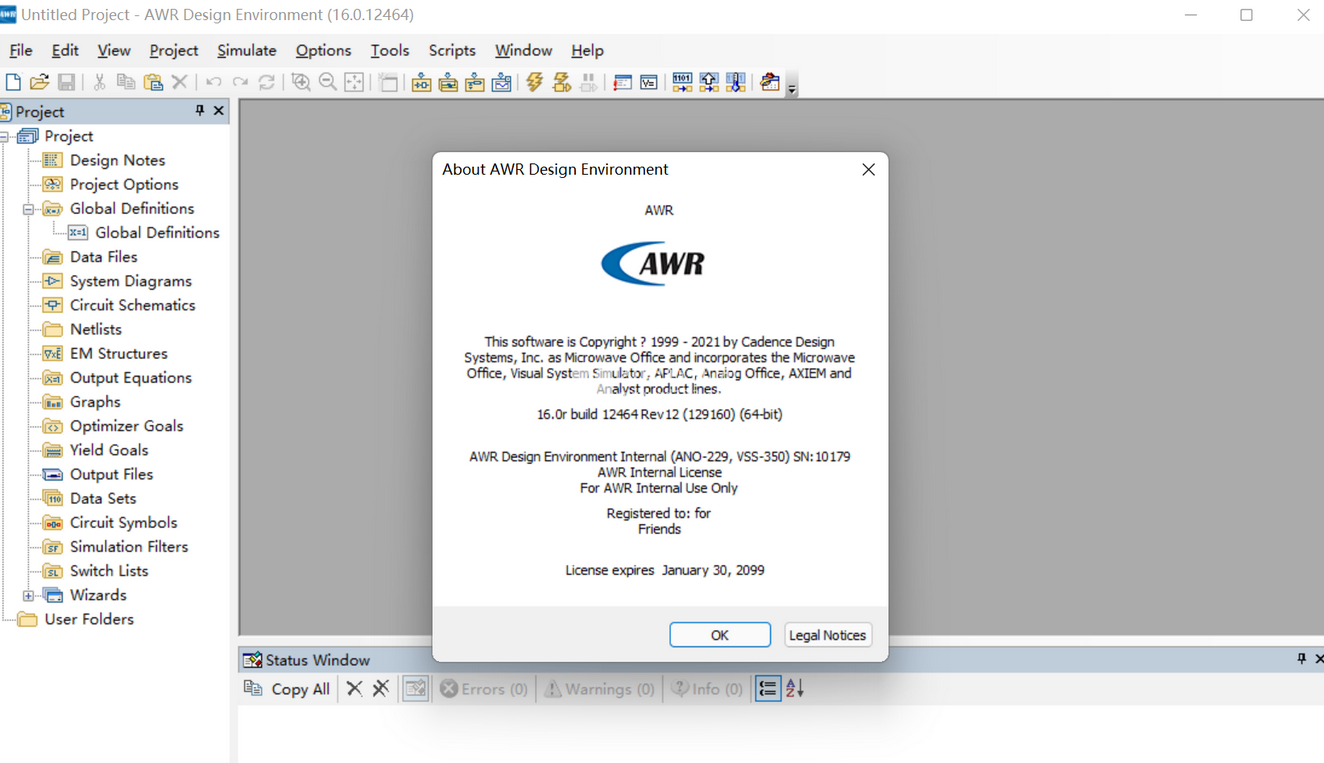The image size is (1324, 763).
Task: Click the Open Project folder icon
Action: (x=39, y=82)
